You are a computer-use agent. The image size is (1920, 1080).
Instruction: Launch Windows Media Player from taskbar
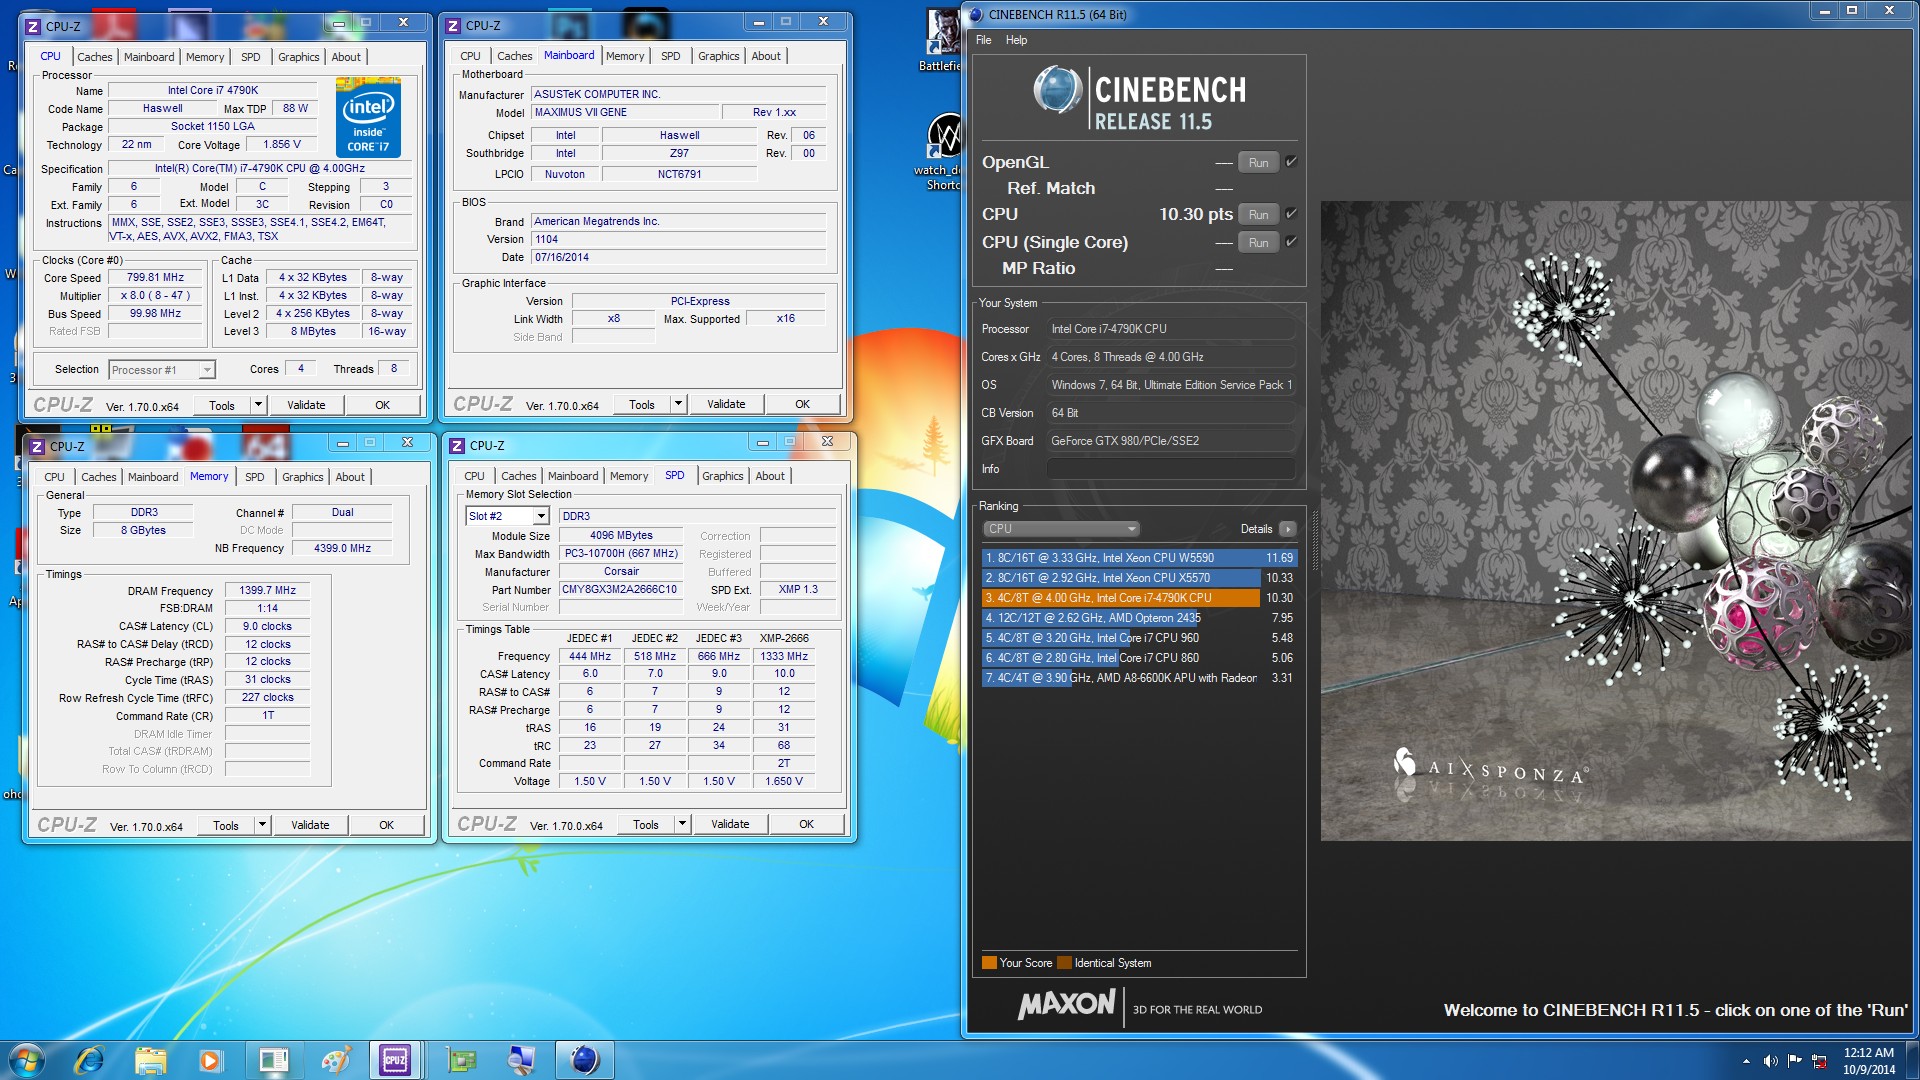[210, 1060]
